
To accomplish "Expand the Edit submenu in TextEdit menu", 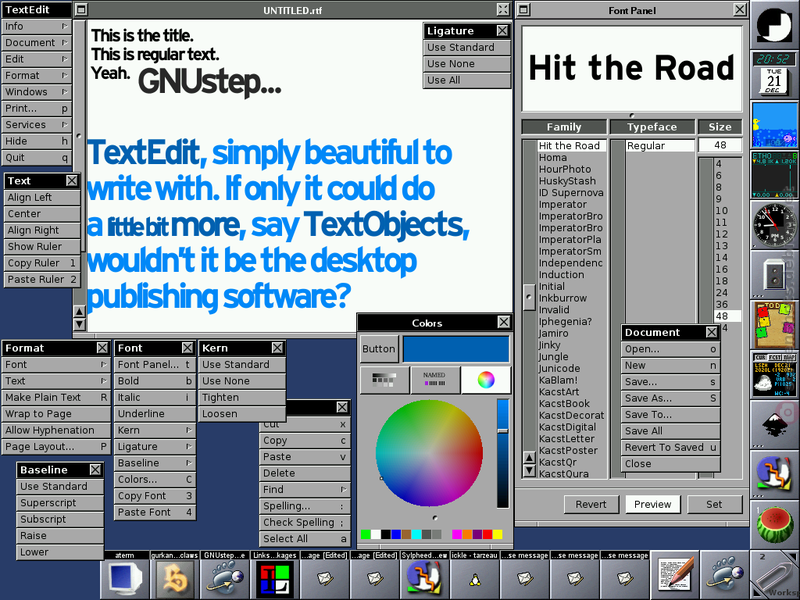I will (37, 59).
